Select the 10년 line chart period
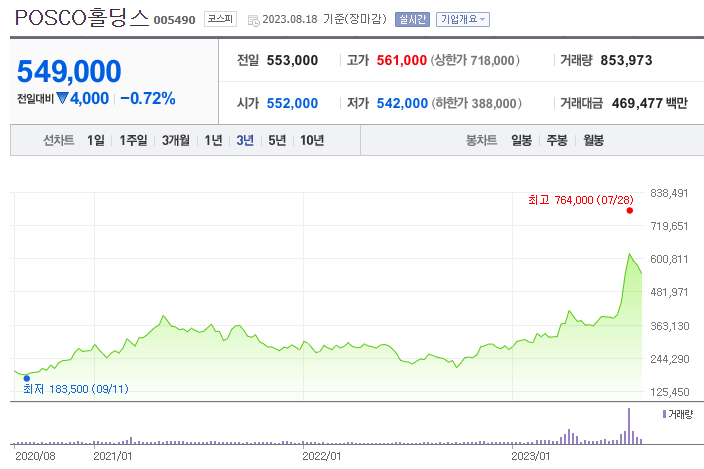 312,140
